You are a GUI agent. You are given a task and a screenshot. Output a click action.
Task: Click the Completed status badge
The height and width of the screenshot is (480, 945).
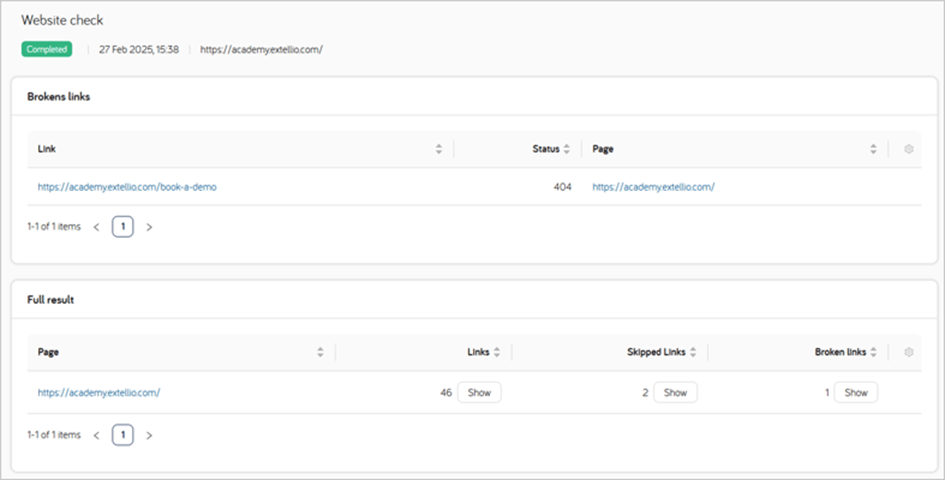click(47, 49)
